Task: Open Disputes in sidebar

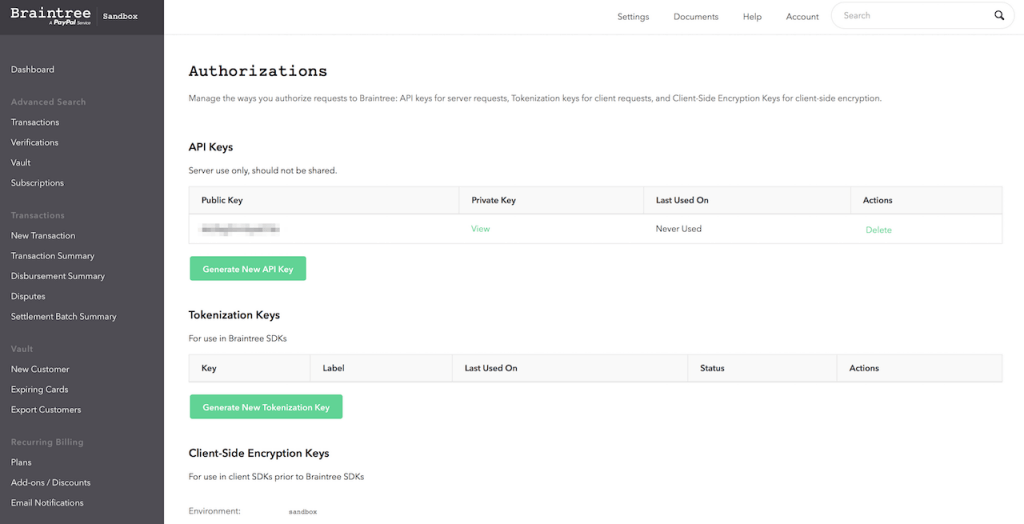Action: click(x=28, y=296)
